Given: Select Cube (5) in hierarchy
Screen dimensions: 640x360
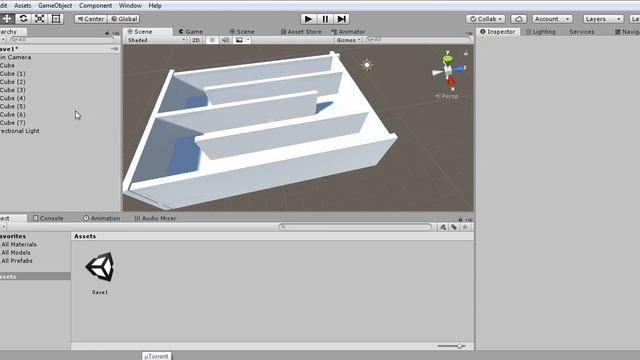Looking at the screenshot, I should pyautogui.click(x=13, y=106).
